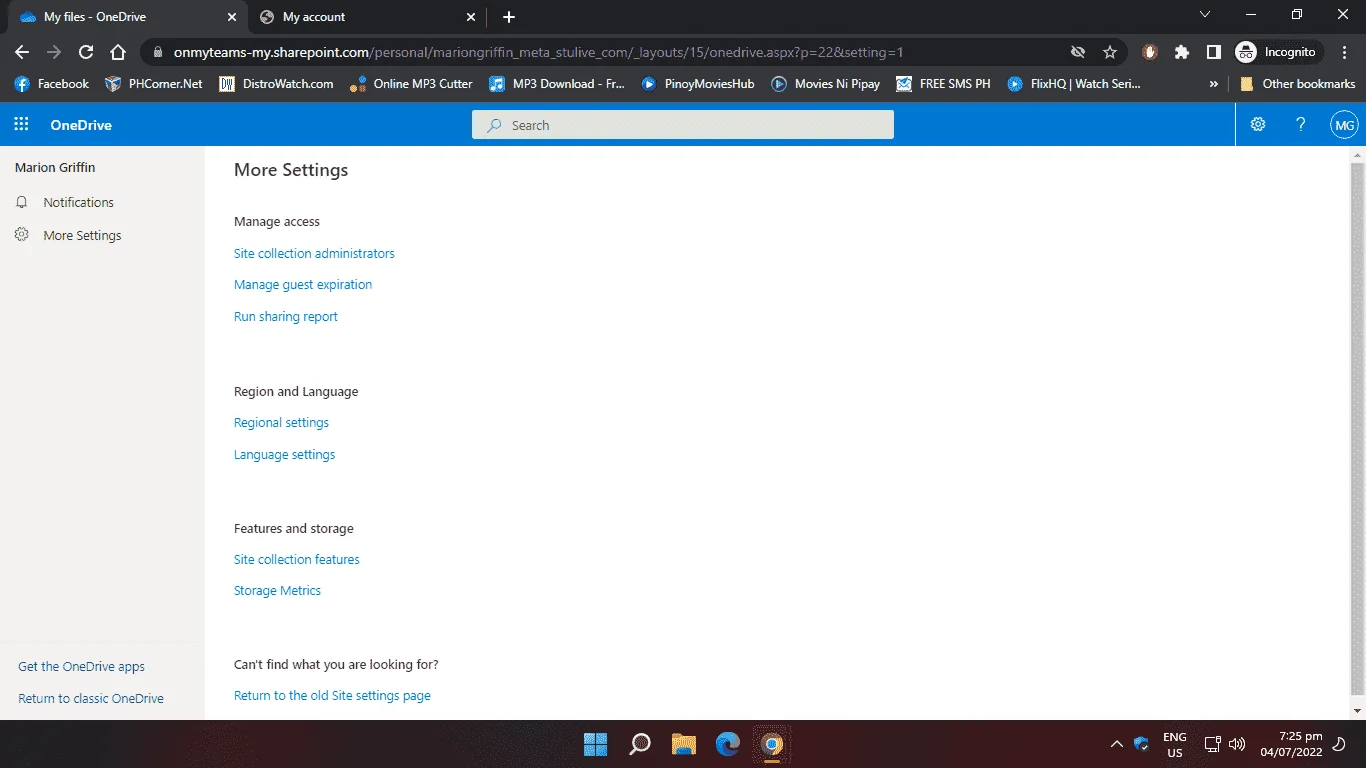Click the Incognito profile button

[x=1280, y=52]
